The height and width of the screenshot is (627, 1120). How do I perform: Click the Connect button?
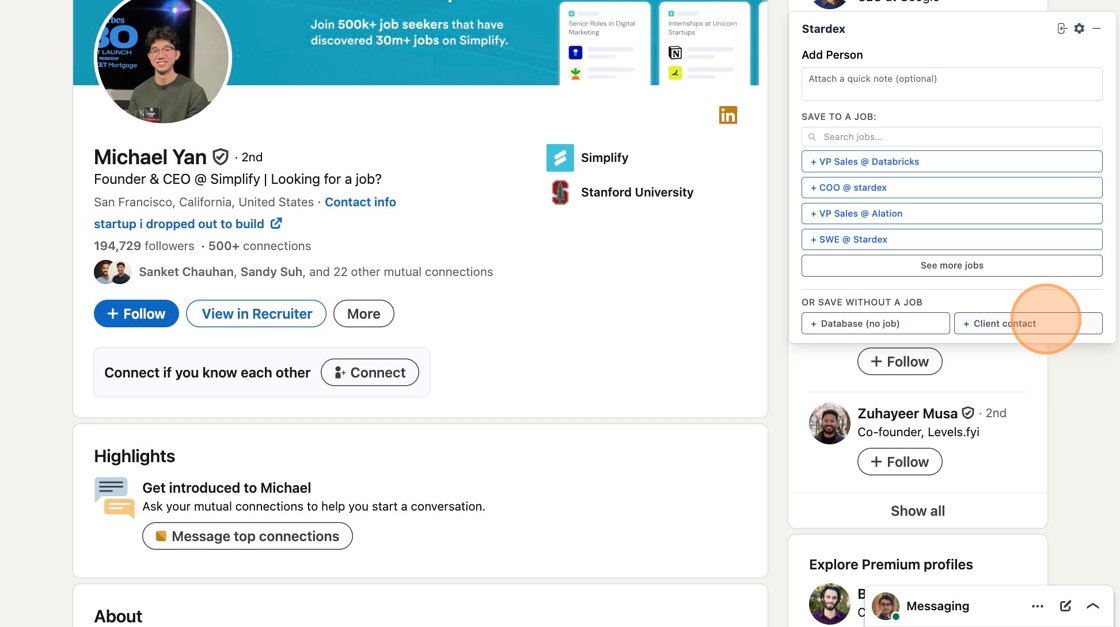pos(369,373)
